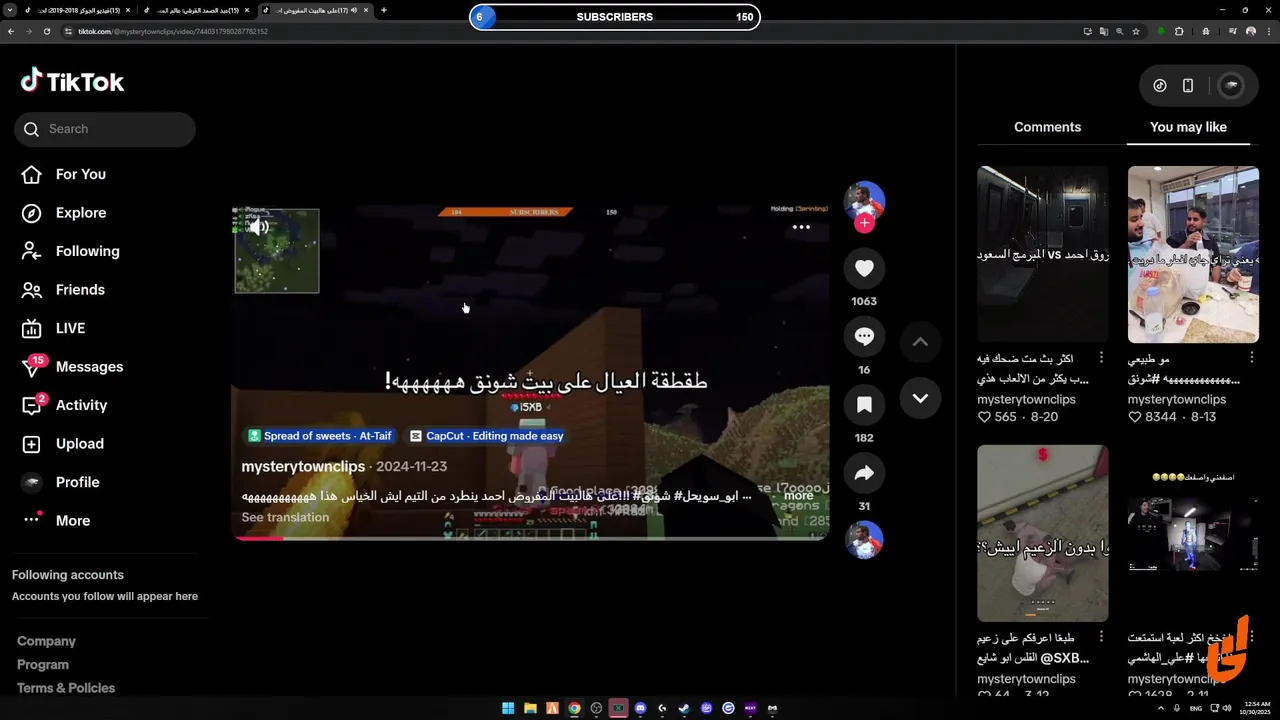The height and width of the screenshot is (720, 1280).
Task: Click the translate page icon in address bar
Action: tap(1104, 31)
